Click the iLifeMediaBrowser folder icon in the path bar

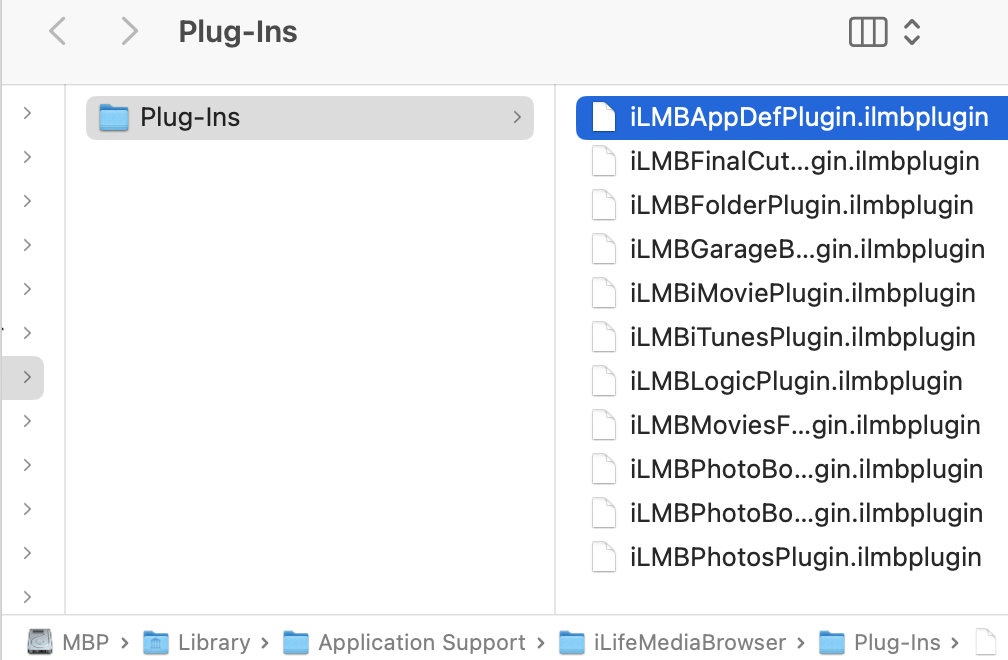tap(572, 642)
